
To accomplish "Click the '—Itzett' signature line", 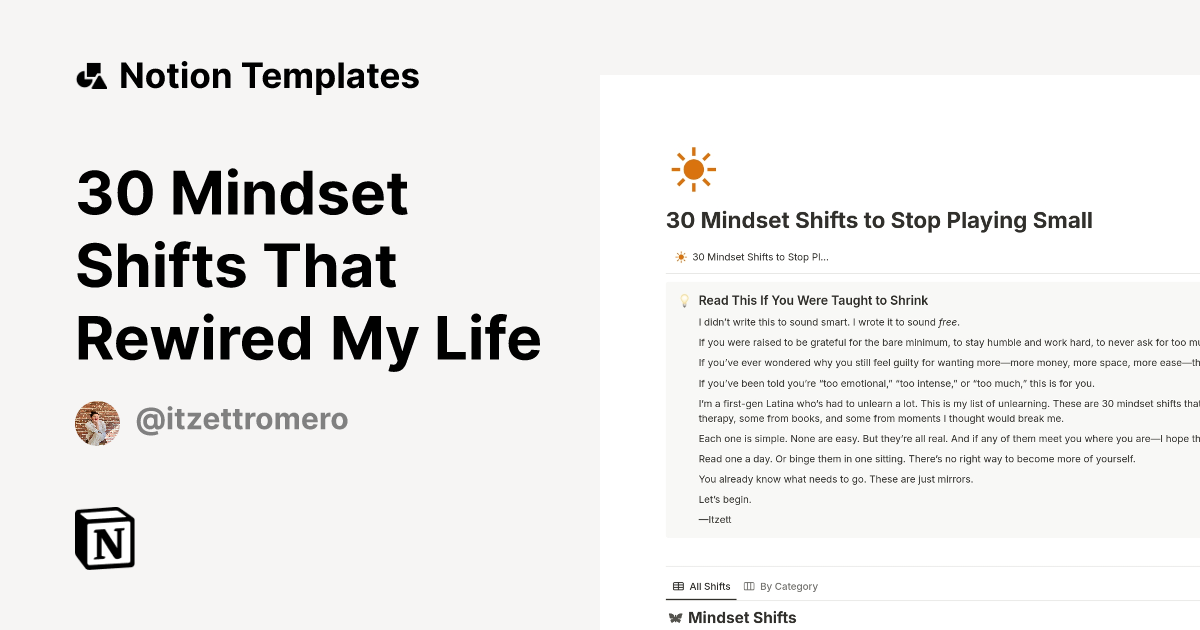I will (x=714, y=519).
